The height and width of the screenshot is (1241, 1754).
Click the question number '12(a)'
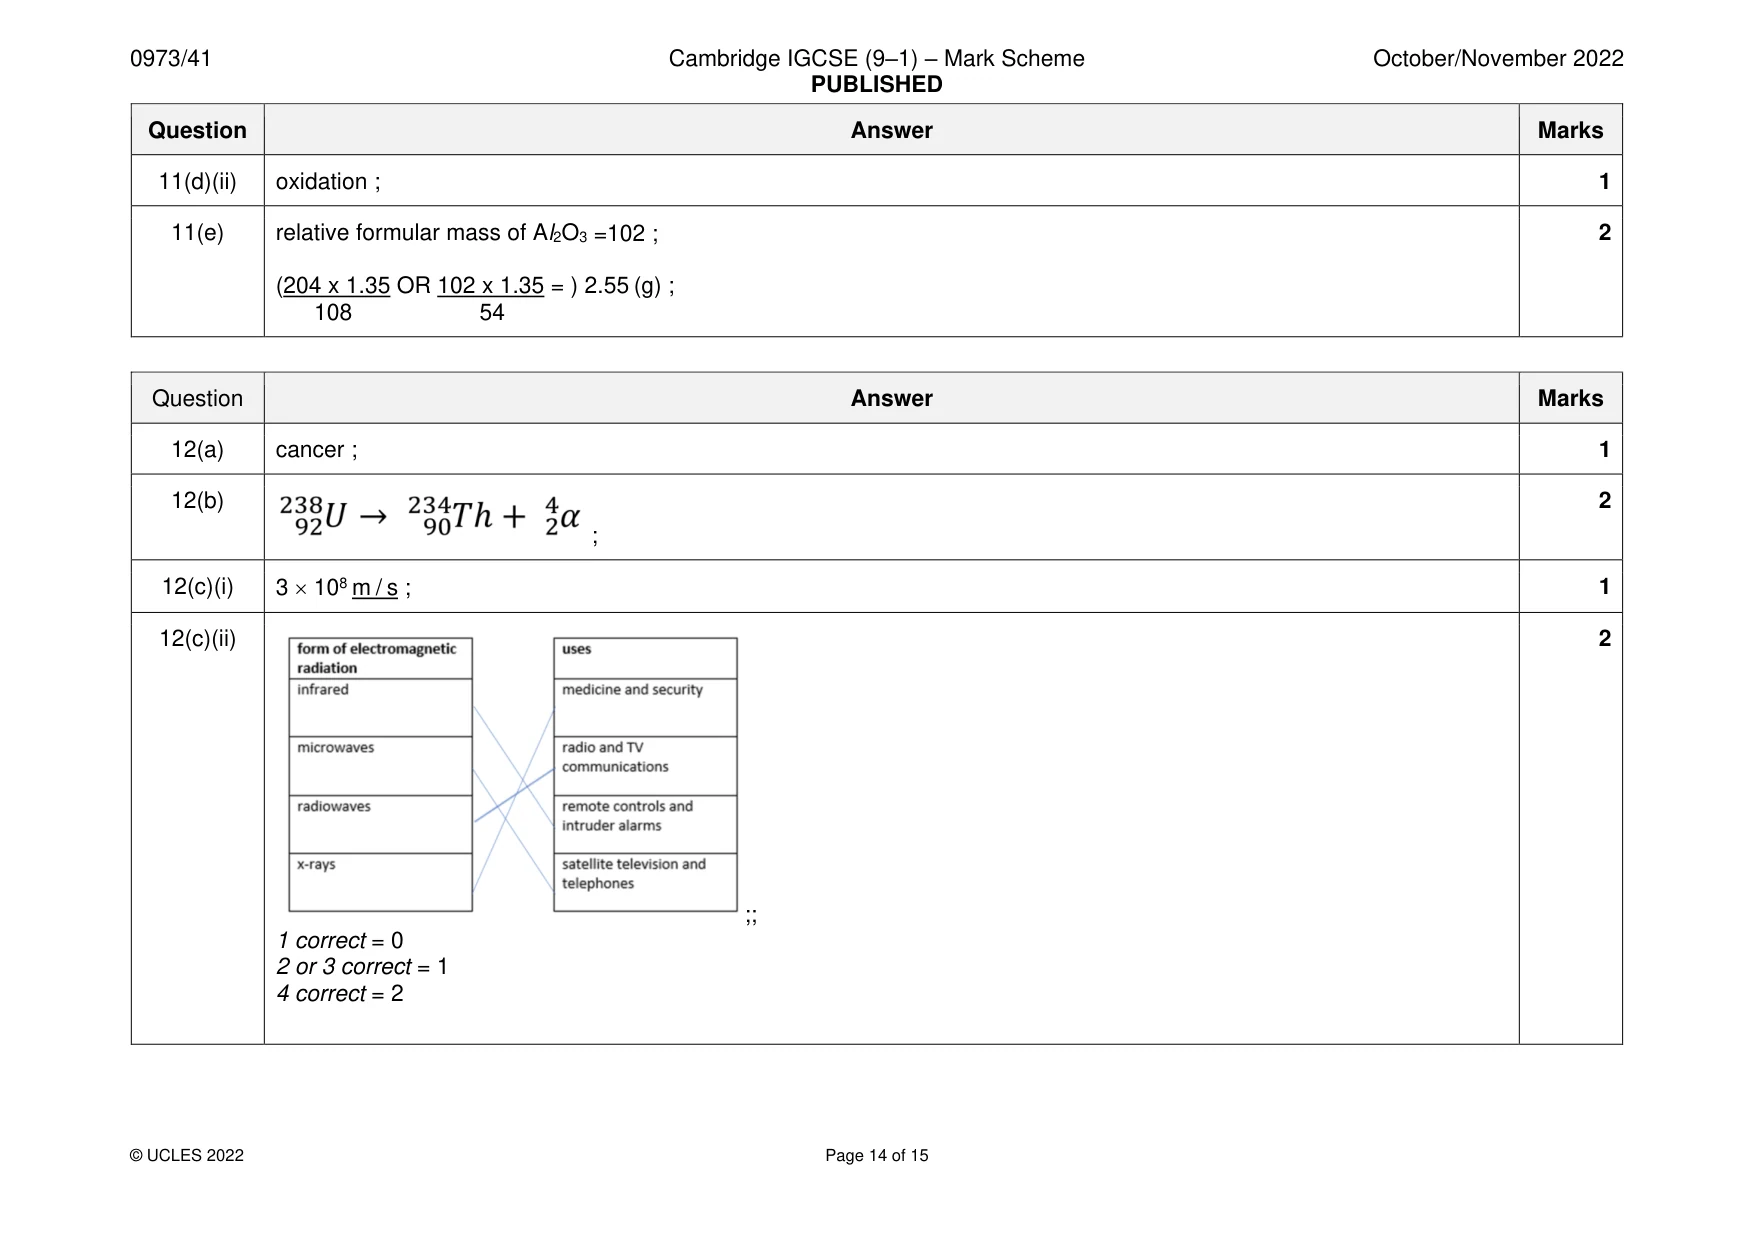click(197, 449)
